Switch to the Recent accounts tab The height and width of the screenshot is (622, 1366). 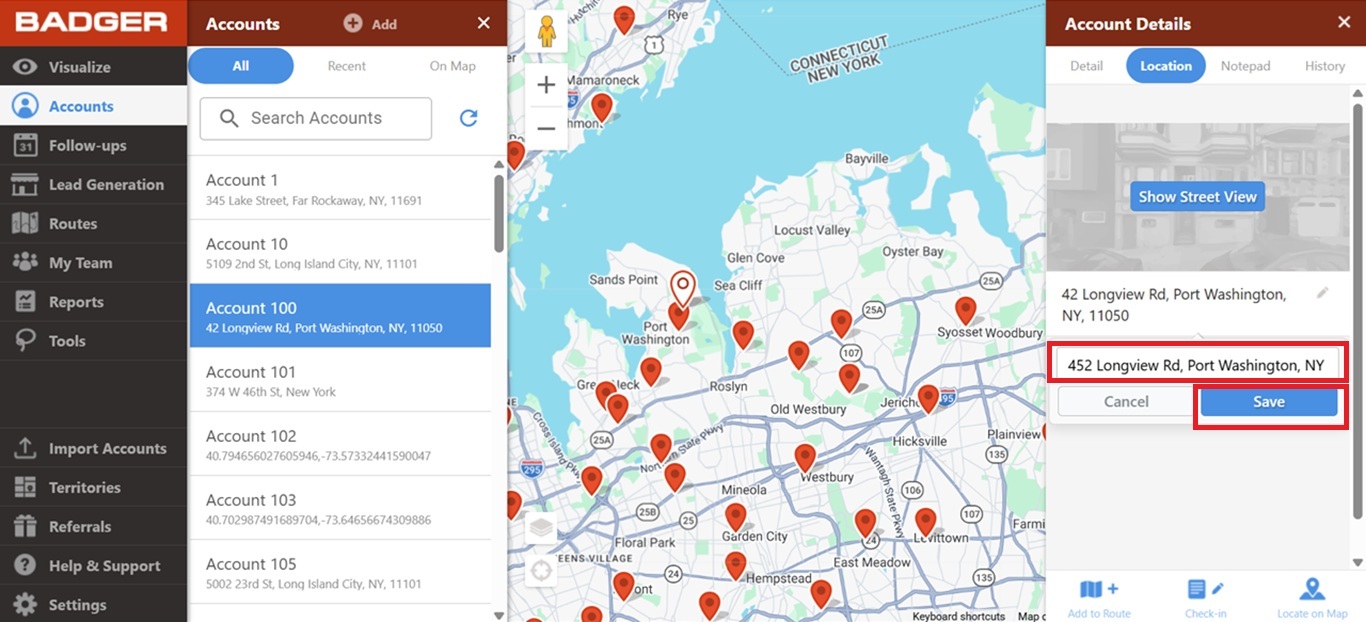tap(347, 66)
